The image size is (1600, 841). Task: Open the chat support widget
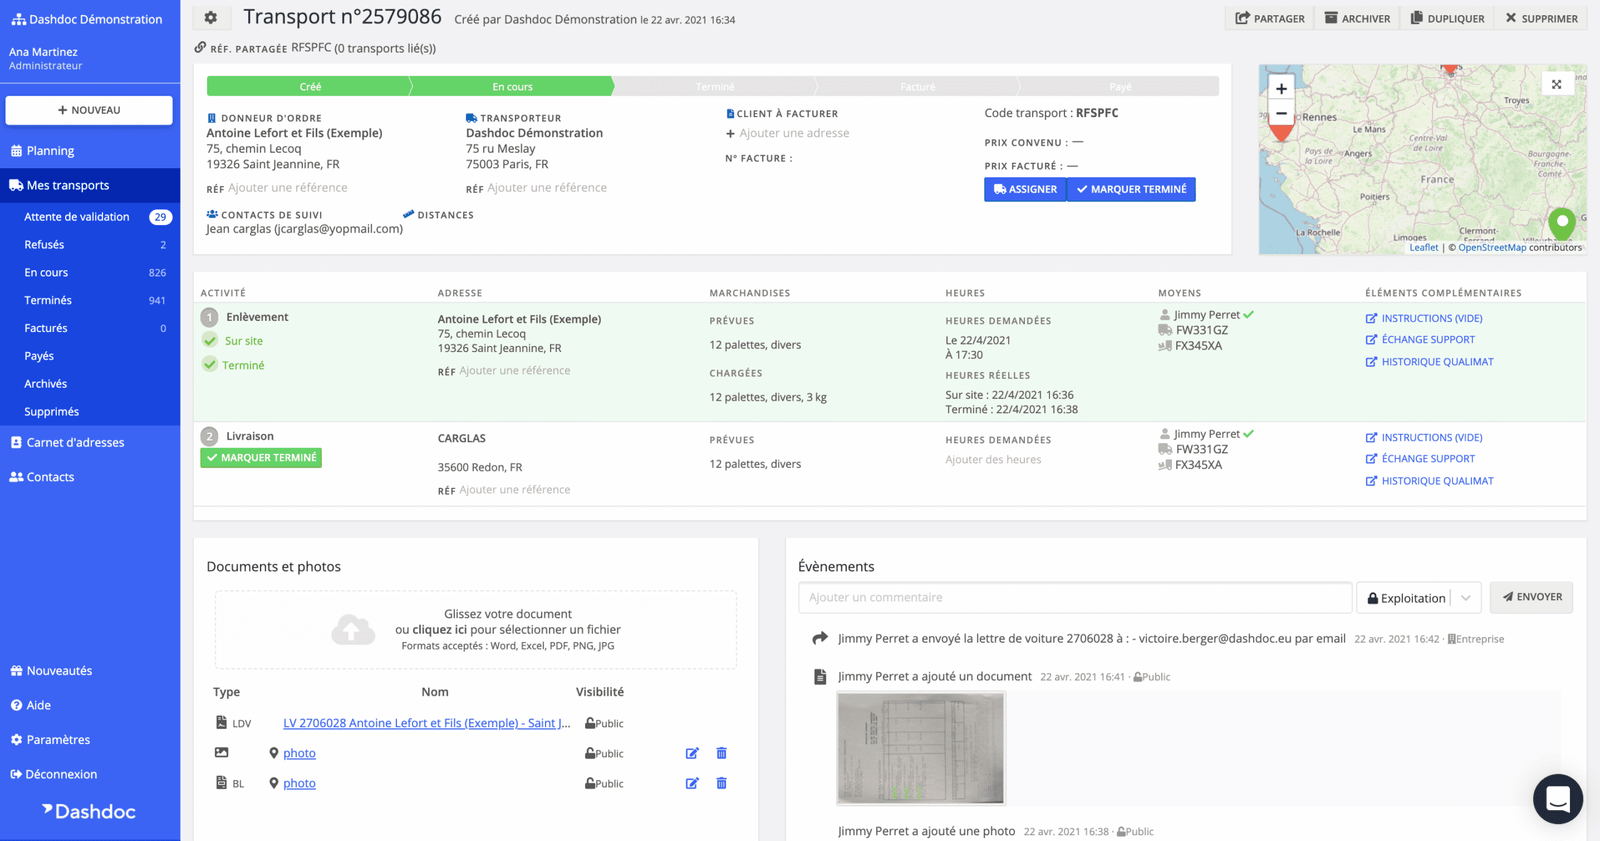tap(1557, 798)
